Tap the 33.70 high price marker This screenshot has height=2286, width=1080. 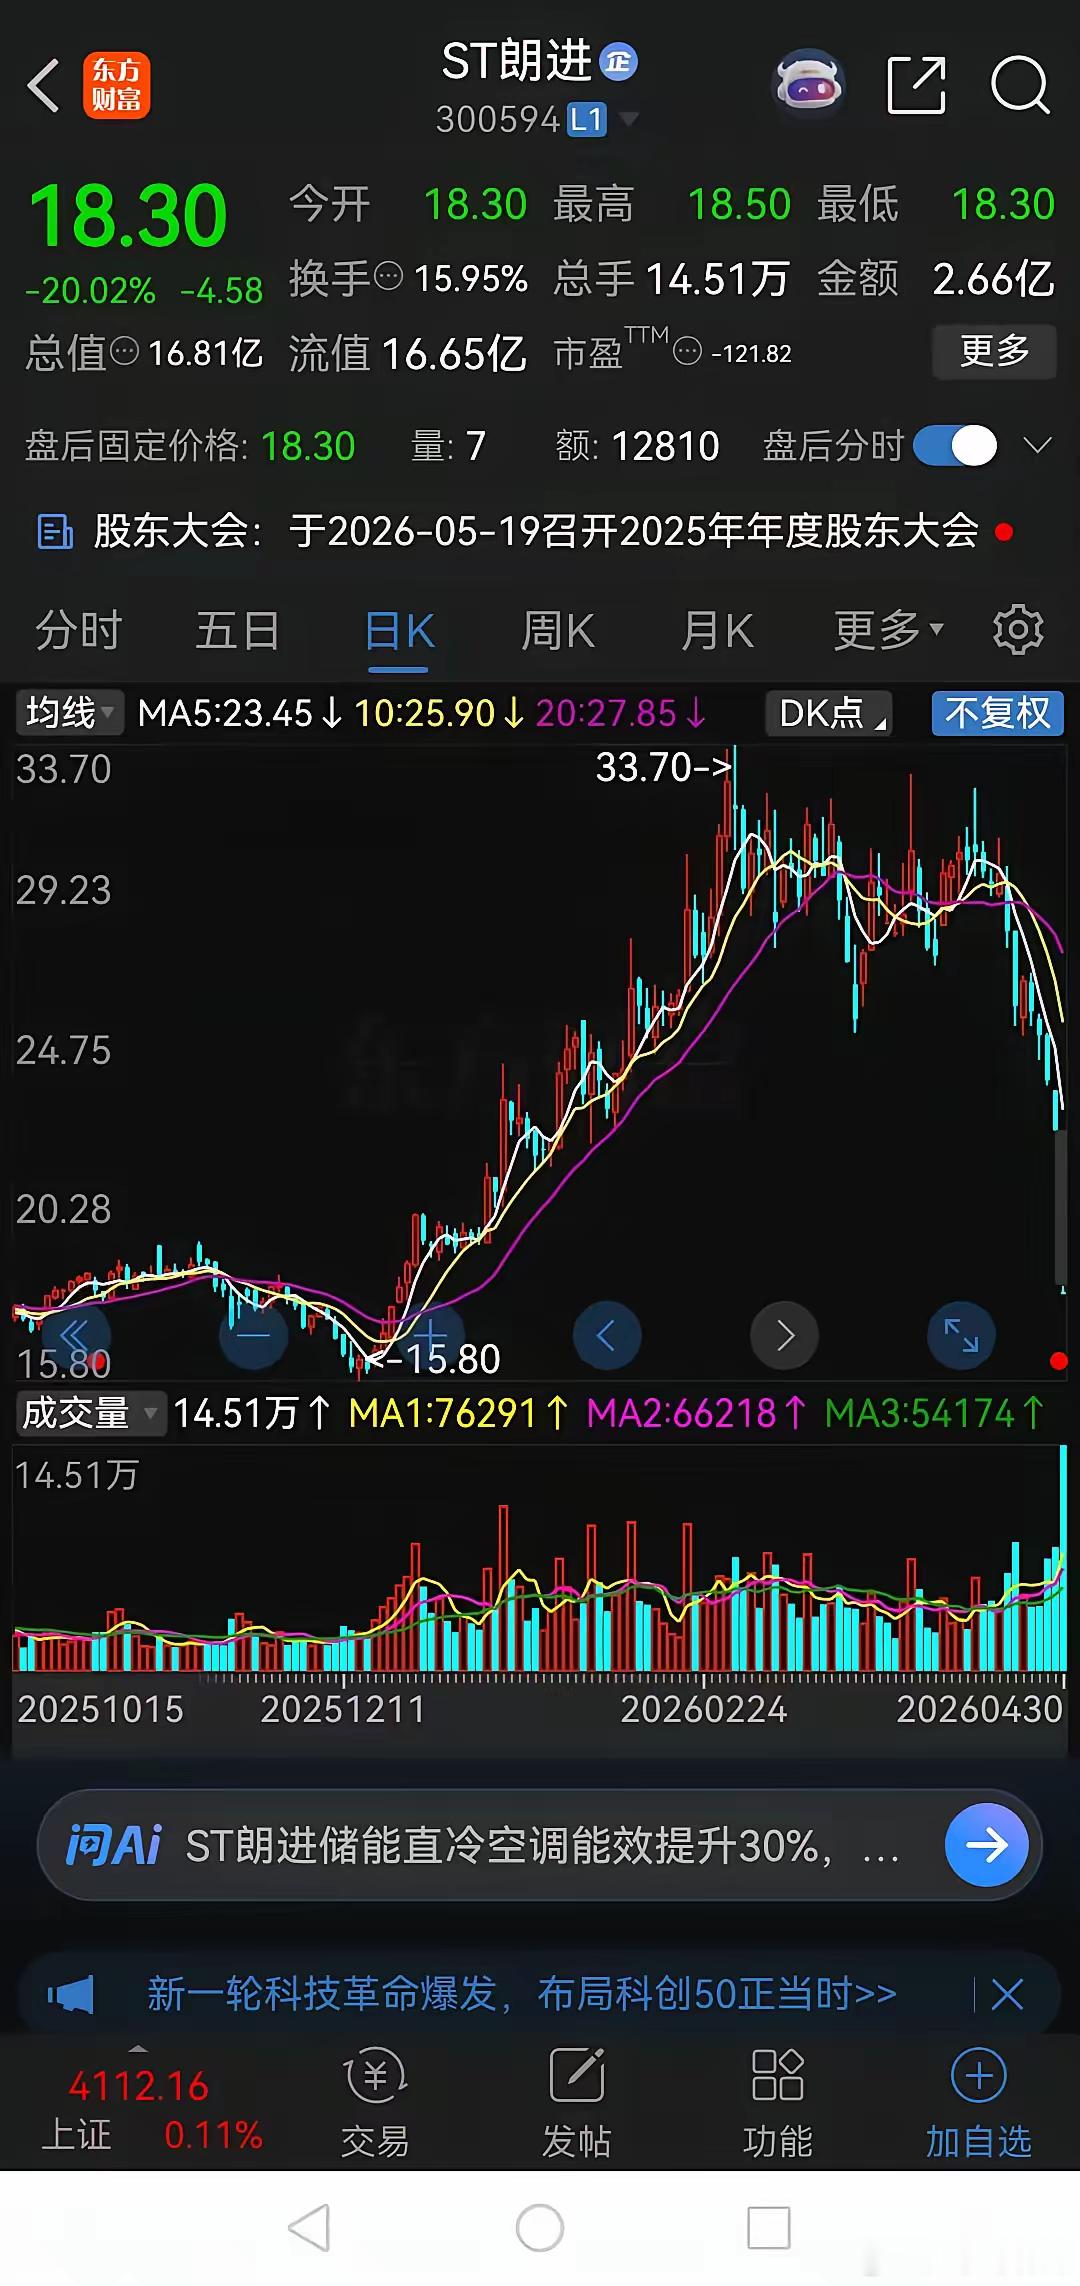pyautogui.click(x=665, y=767)
